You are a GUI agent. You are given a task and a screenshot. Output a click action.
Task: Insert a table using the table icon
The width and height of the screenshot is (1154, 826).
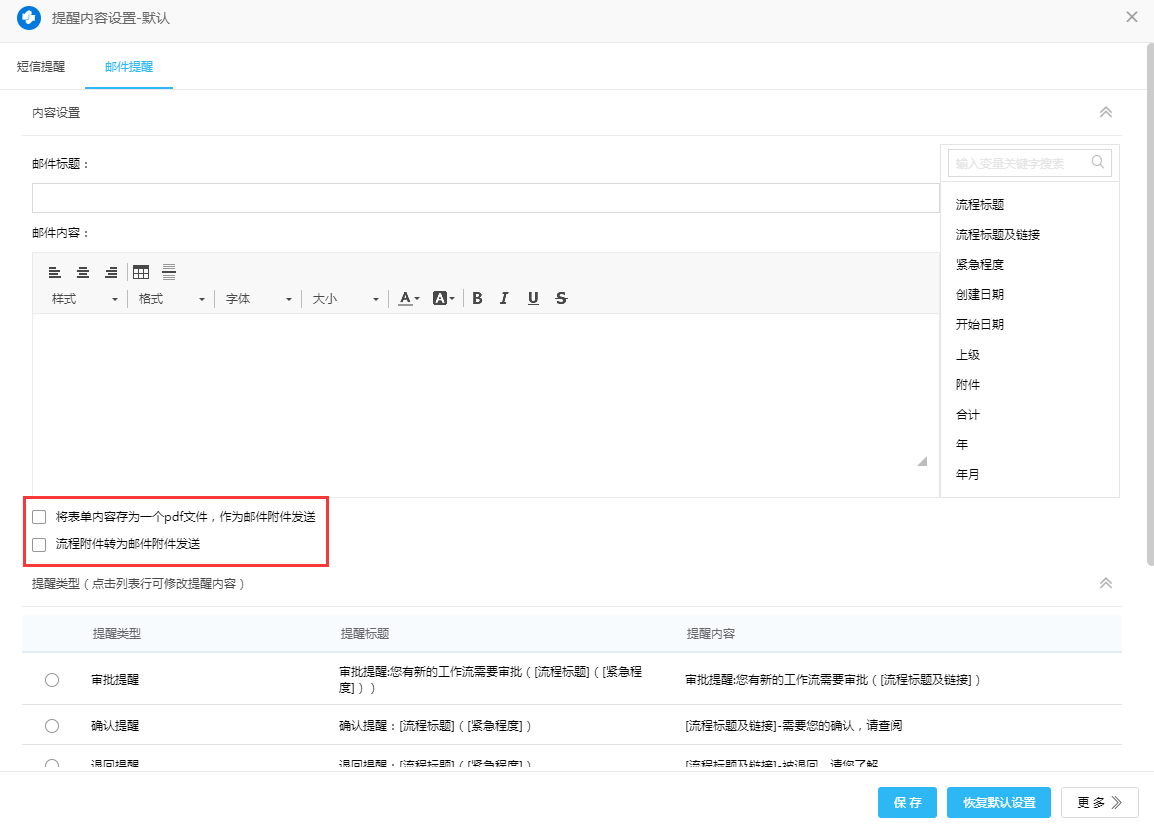pos(141,272)
